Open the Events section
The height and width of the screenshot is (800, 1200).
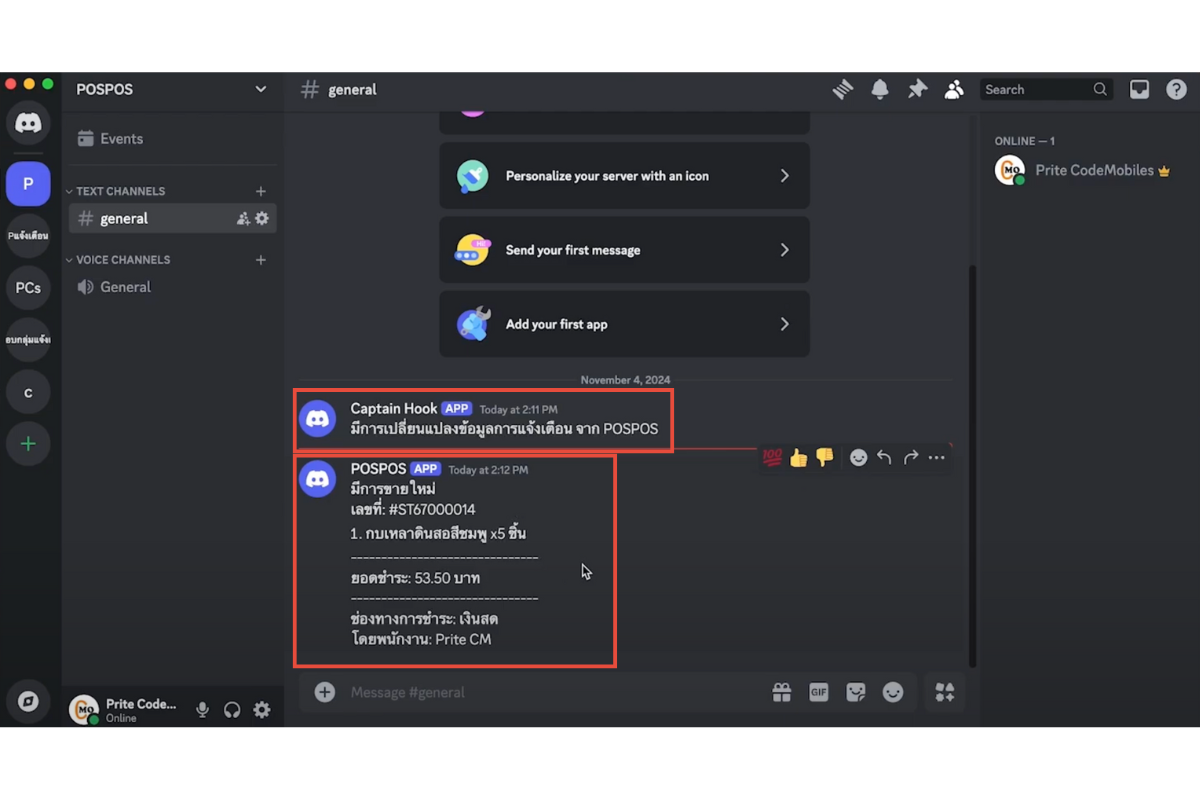coord(121,139)
